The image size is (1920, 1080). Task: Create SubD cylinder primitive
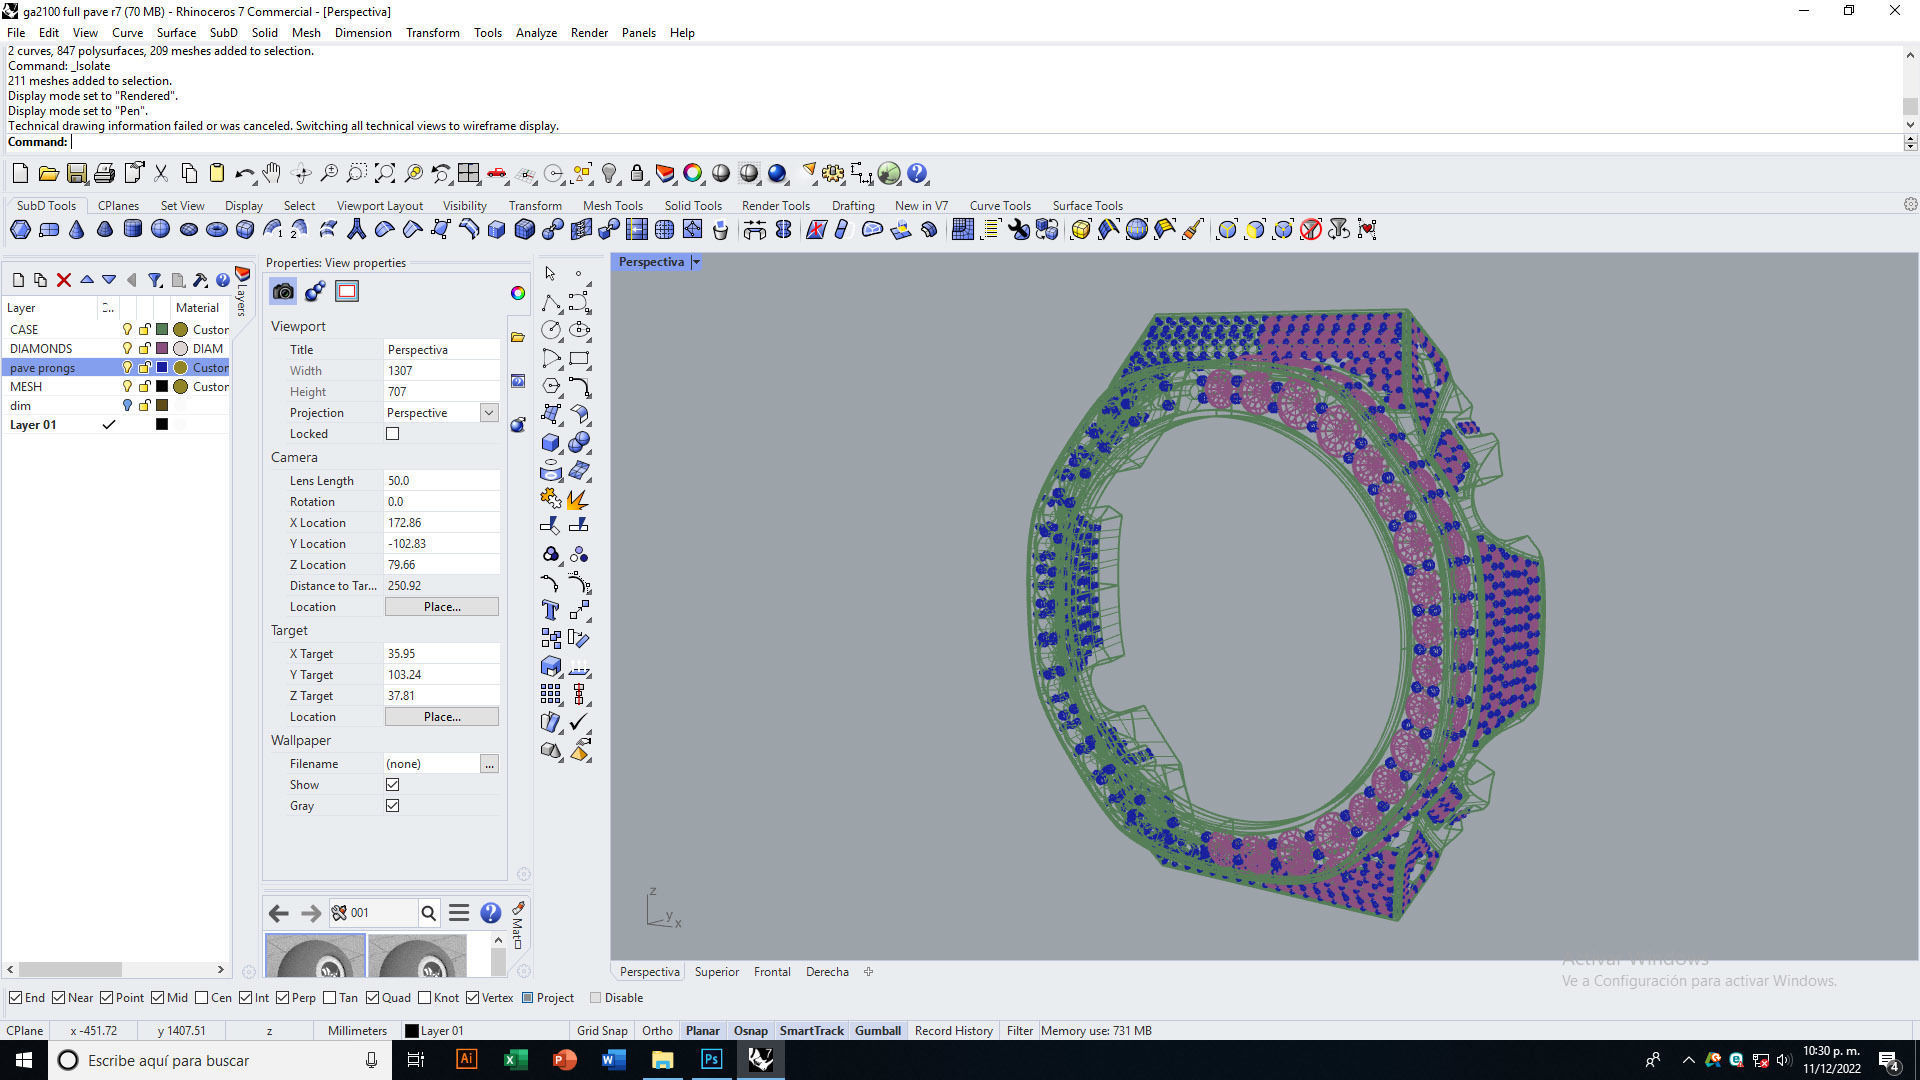pyautogui.click(x=132, y=230)
